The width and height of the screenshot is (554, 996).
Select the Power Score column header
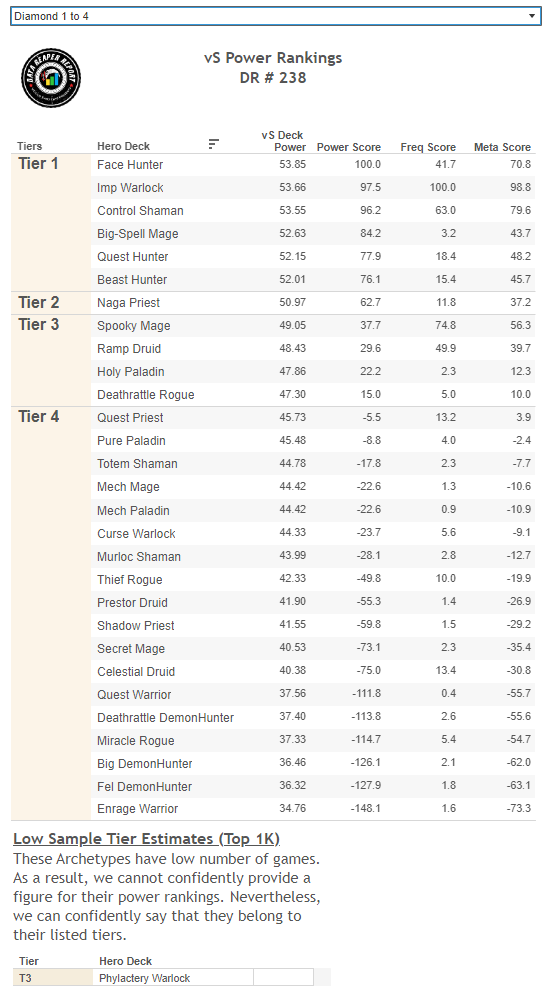pyautogui.click(x=349, y=147)
